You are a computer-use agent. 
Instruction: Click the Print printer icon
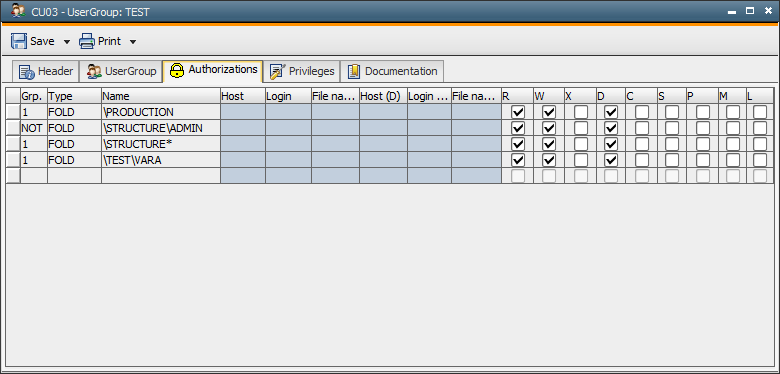(87, 41)
